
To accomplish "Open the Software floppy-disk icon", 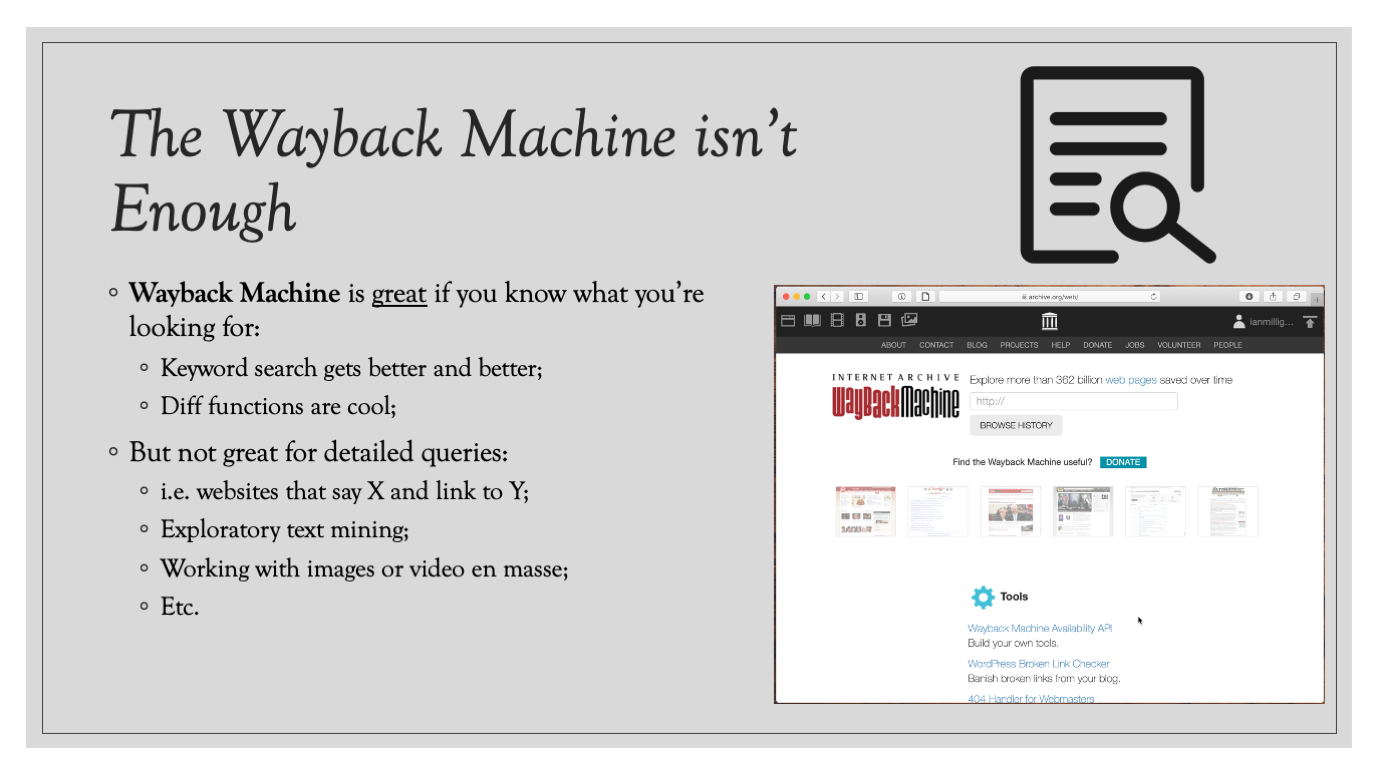I will (884, 321).
